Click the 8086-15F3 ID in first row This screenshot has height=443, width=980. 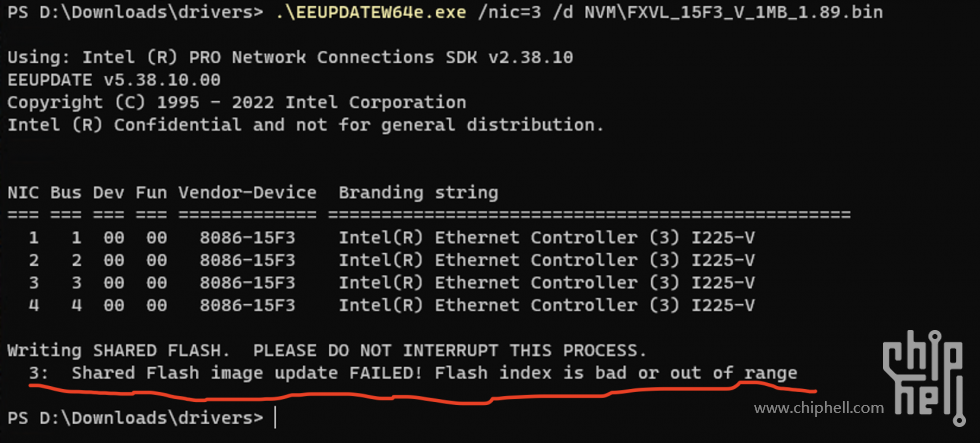click(x=247, y=238)
